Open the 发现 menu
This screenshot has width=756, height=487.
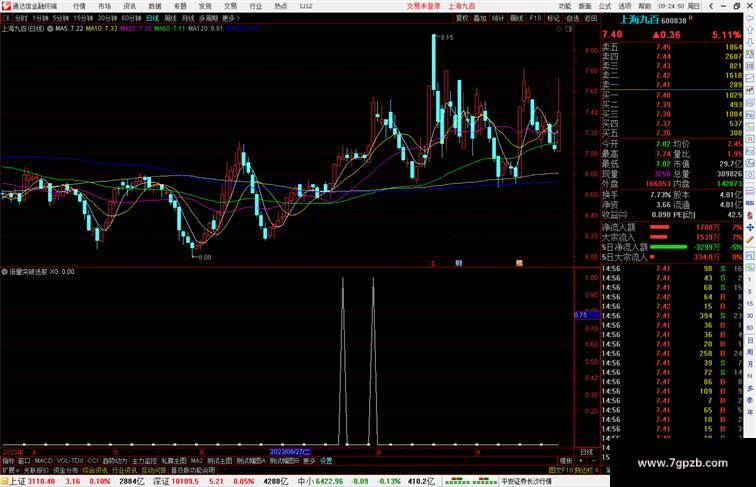(x=205, y=6)
